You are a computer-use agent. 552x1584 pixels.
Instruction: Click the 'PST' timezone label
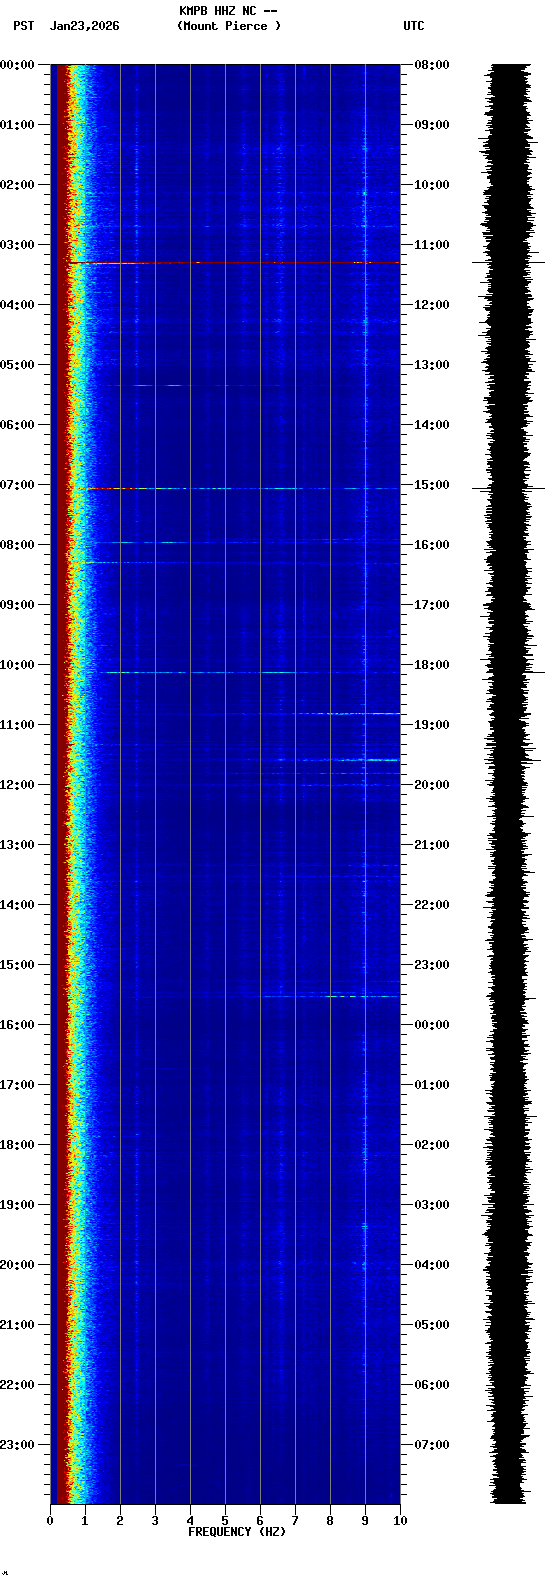coord(24,26)
